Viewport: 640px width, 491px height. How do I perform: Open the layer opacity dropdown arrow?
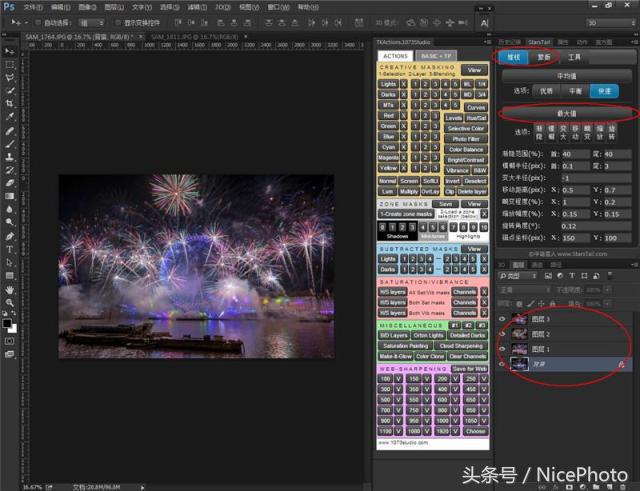click(608, 290)
